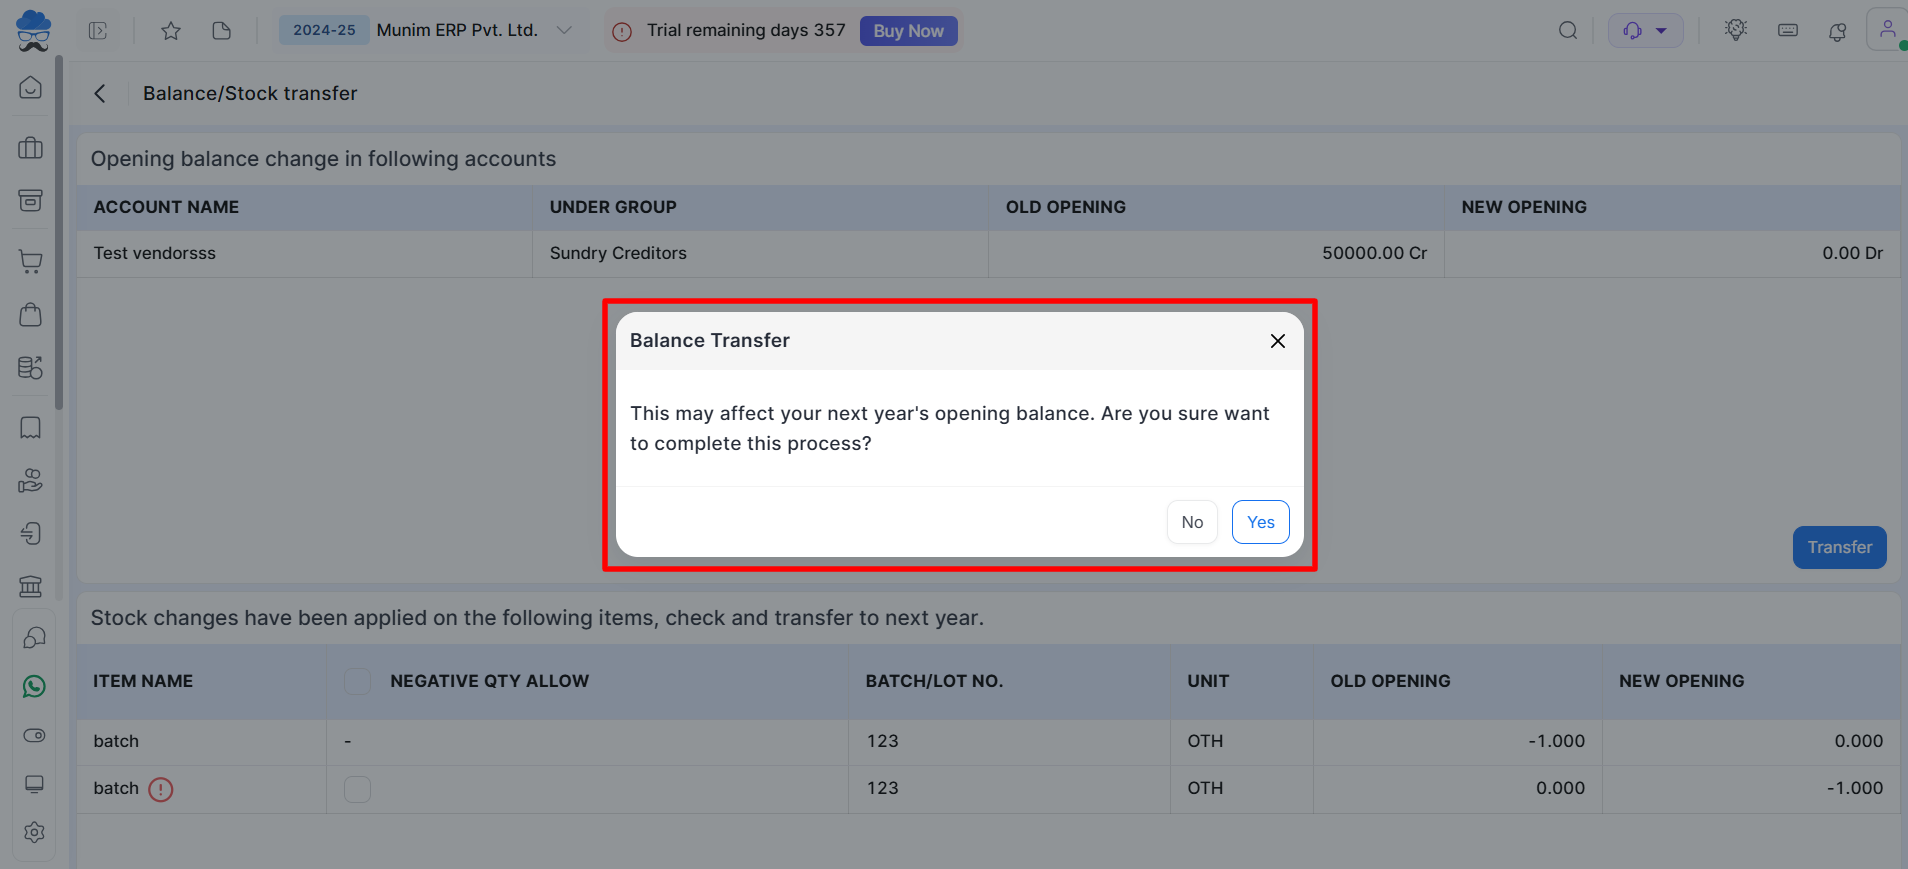Check the Negative Qty Allow header checkbox
This screenshot has width=1908, height=869.
click(x=357, y=681)
